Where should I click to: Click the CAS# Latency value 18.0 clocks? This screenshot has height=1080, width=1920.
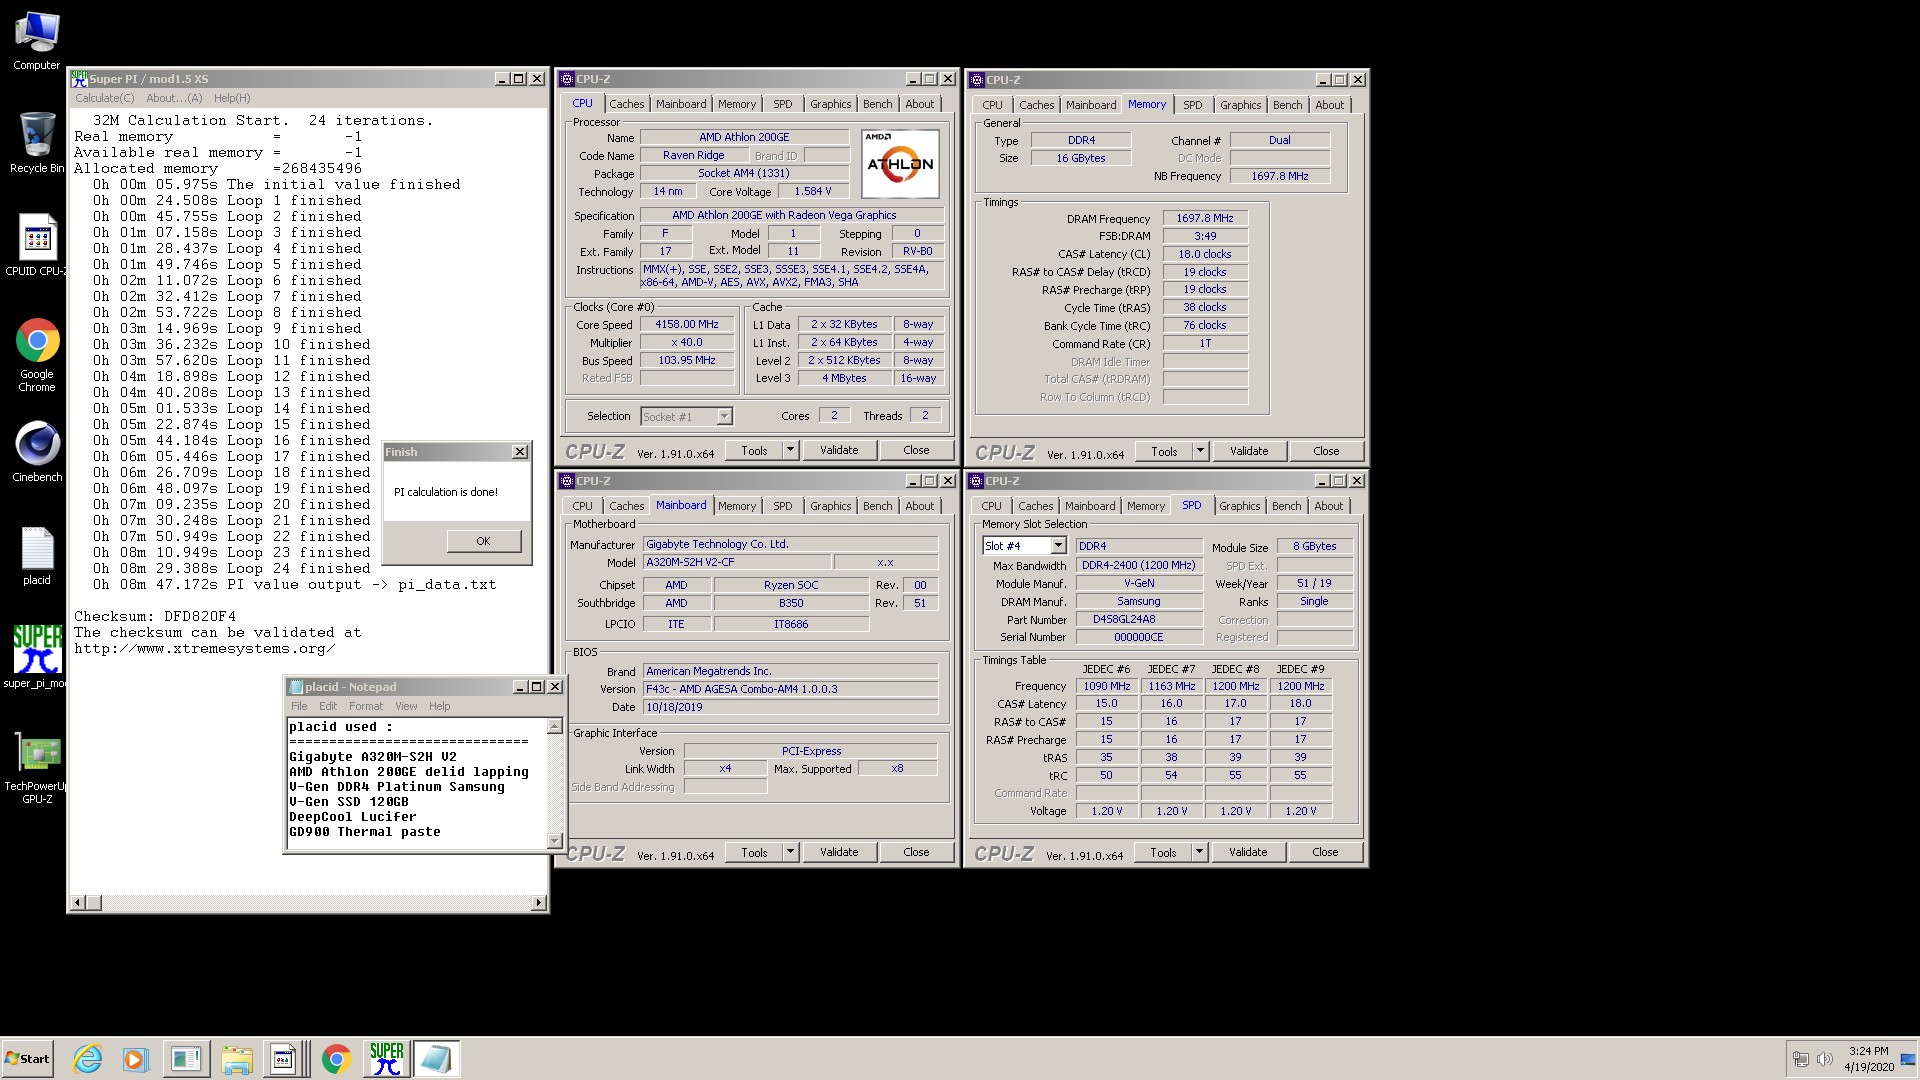[1205, 254]
